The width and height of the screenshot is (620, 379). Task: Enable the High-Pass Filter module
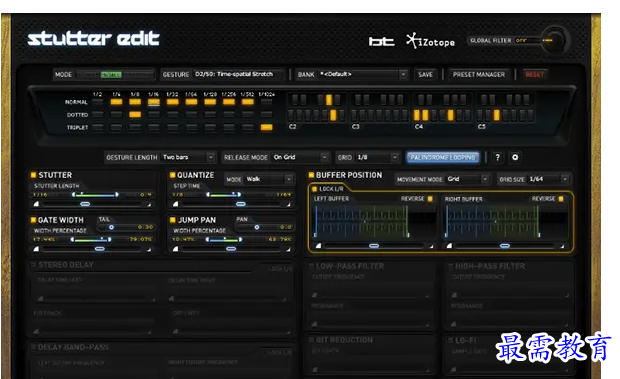click(451, 266)
